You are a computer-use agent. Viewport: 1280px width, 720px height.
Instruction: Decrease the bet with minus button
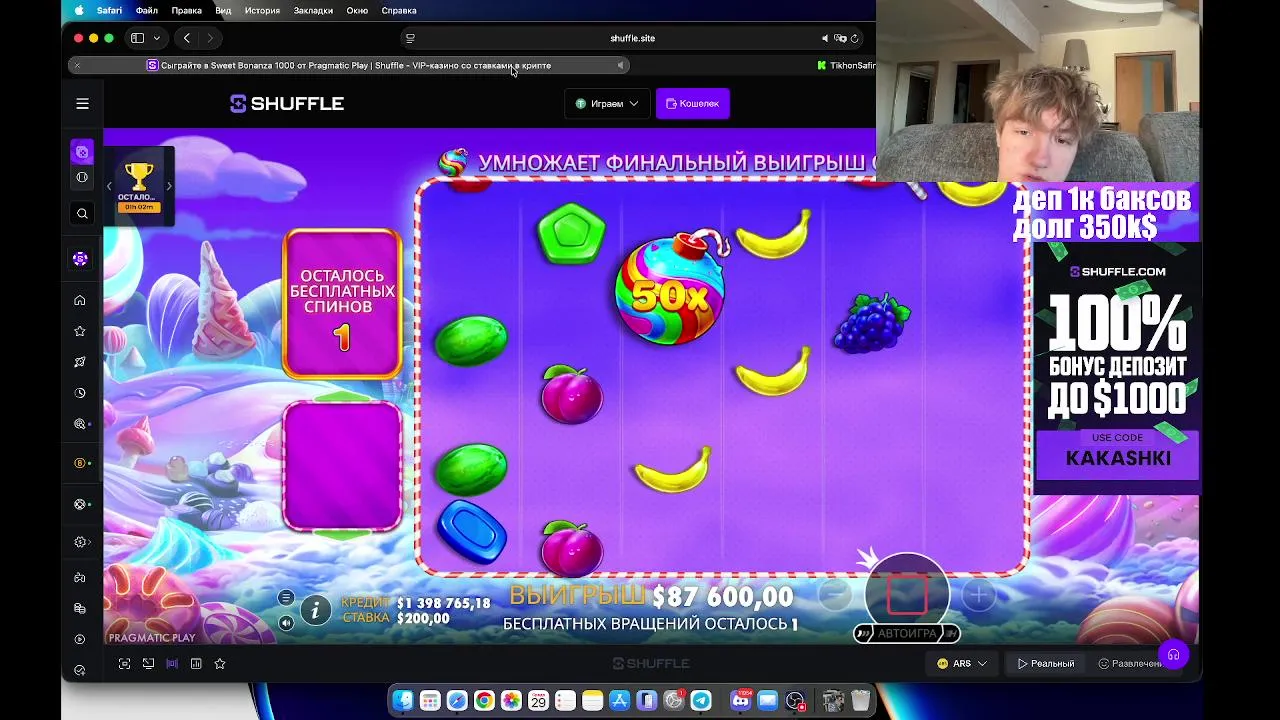pos(834,595)
